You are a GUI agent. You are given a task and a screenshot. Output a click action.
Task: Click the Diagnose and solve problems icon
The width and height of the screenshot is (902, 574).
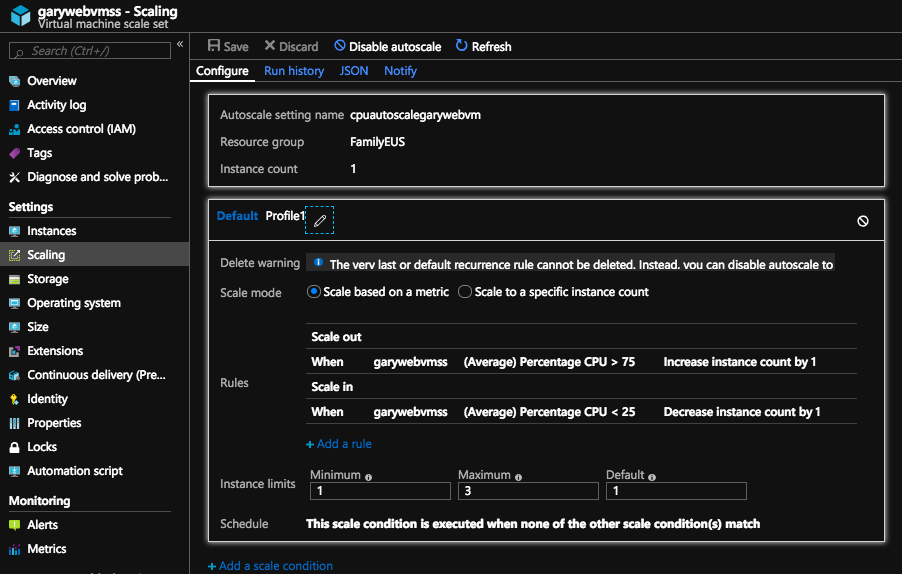pyautogui.click(x=14, y=177)
